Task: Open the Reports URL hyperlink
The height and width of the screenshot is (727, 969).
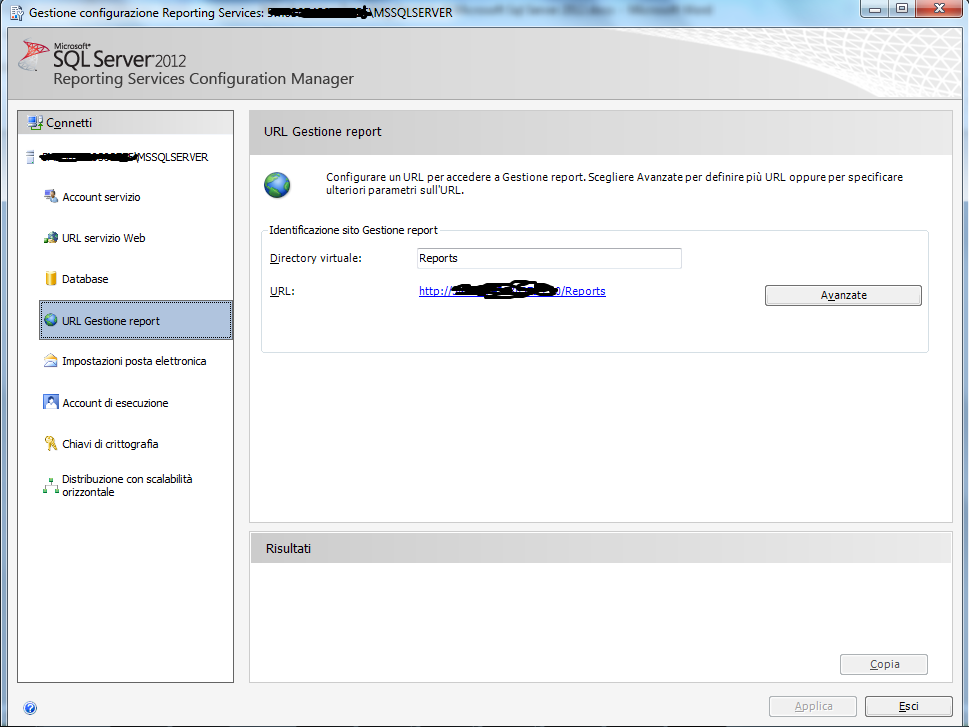Action: 512,291
